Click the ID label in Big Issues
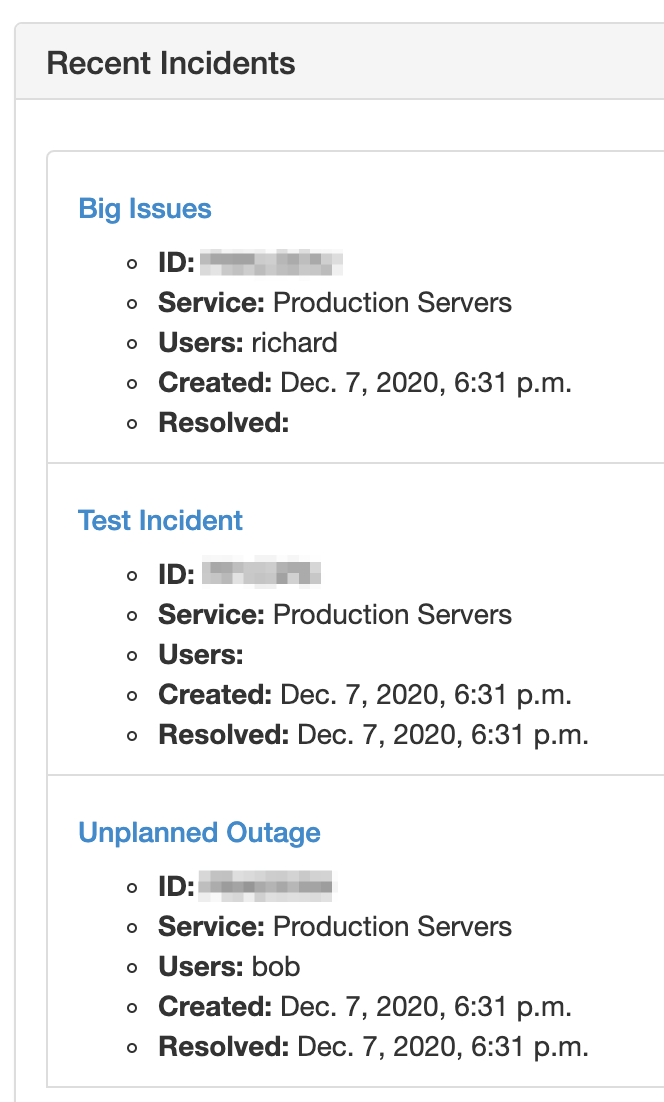The image size is (664, 1102). click(x=176, y=263)
